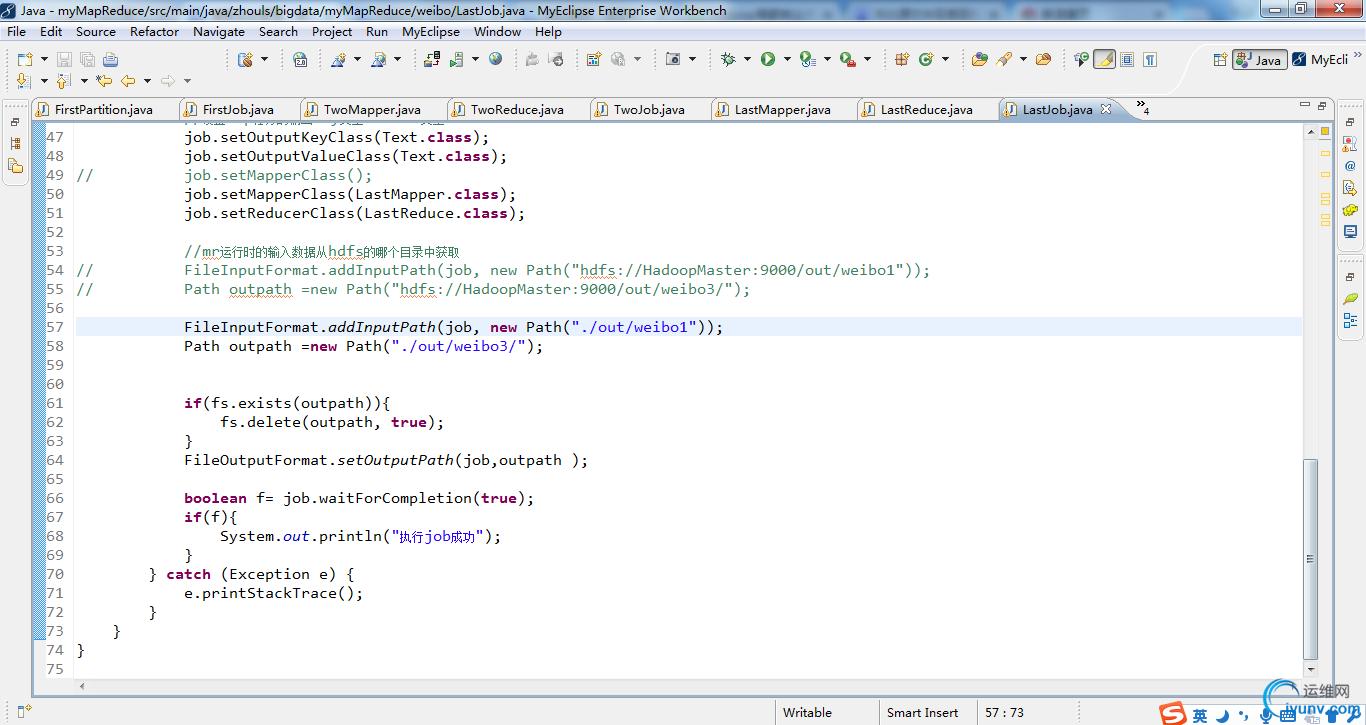The image size is (1366, 725).
Task: Click the Writable status field
Action: tap(807, 713)
